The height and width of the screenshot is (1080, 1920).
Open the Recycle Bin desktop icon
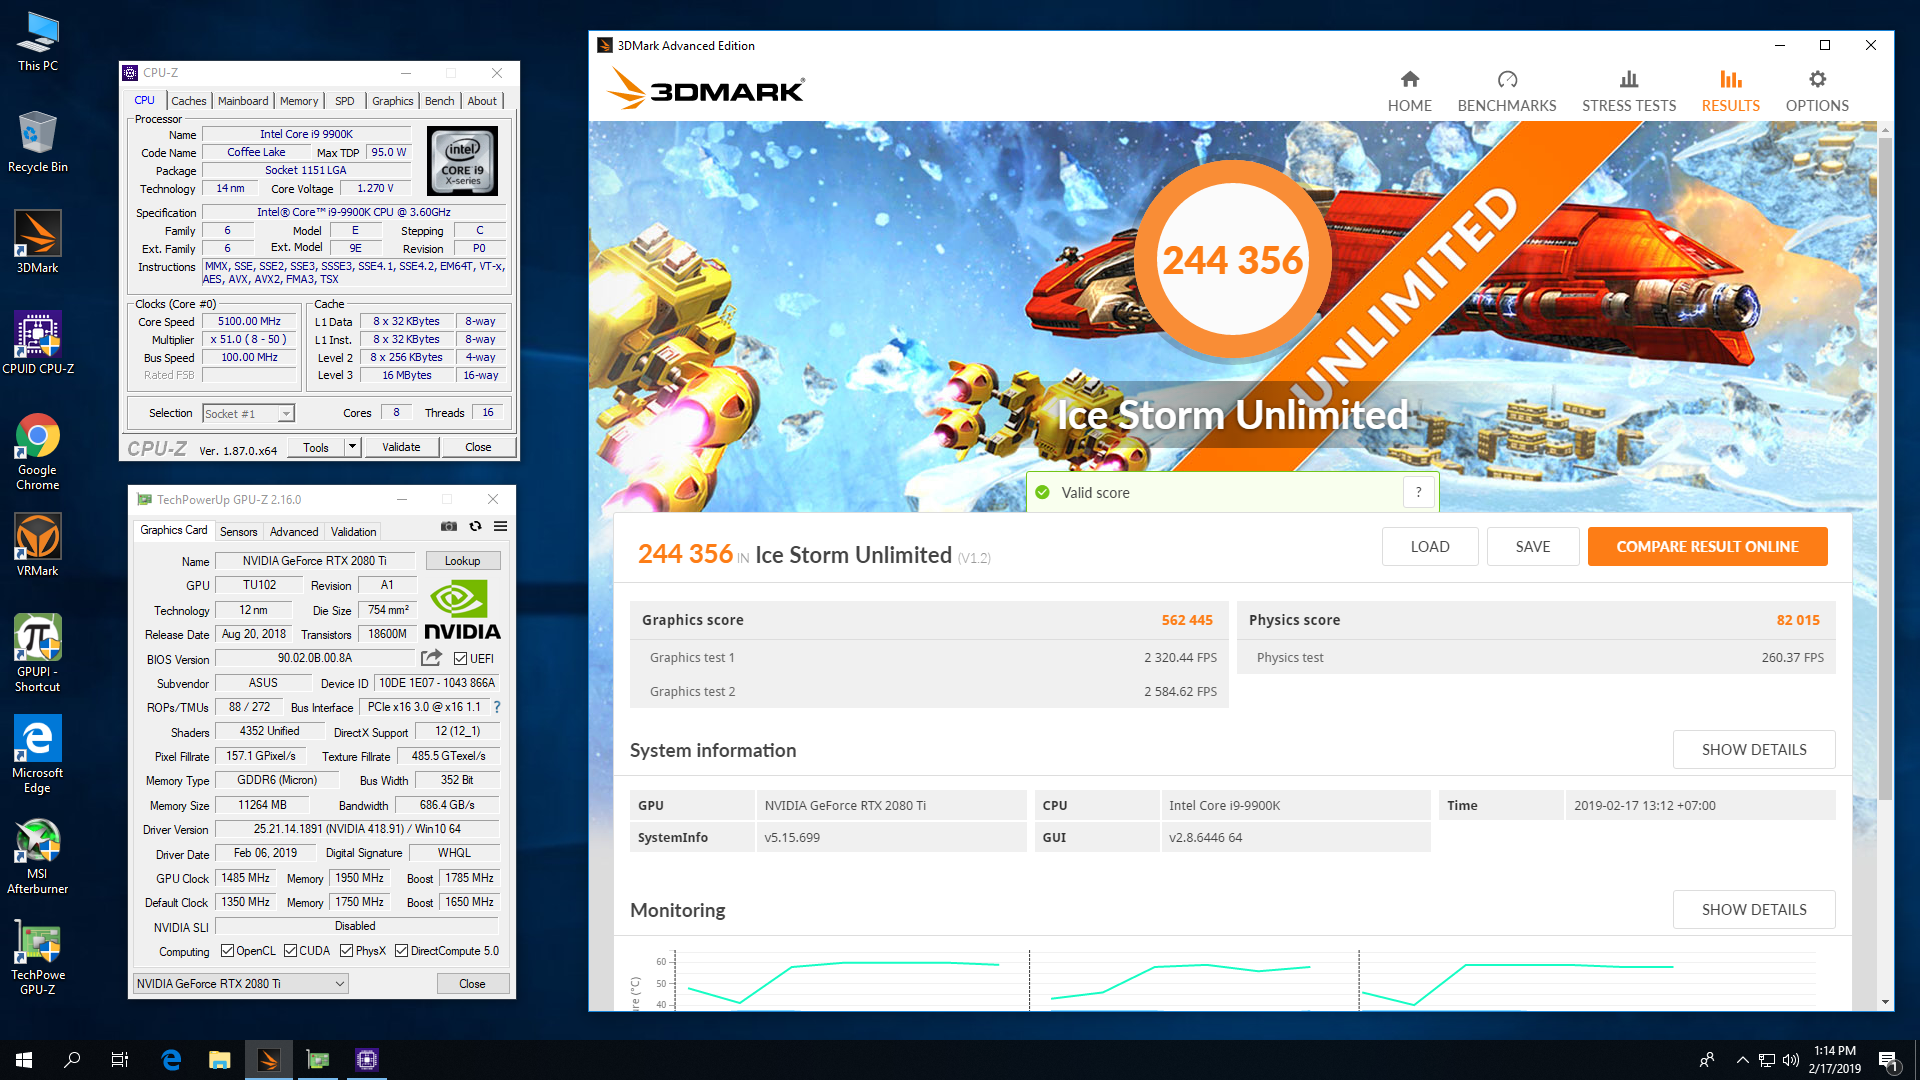[x=38, y=142]
